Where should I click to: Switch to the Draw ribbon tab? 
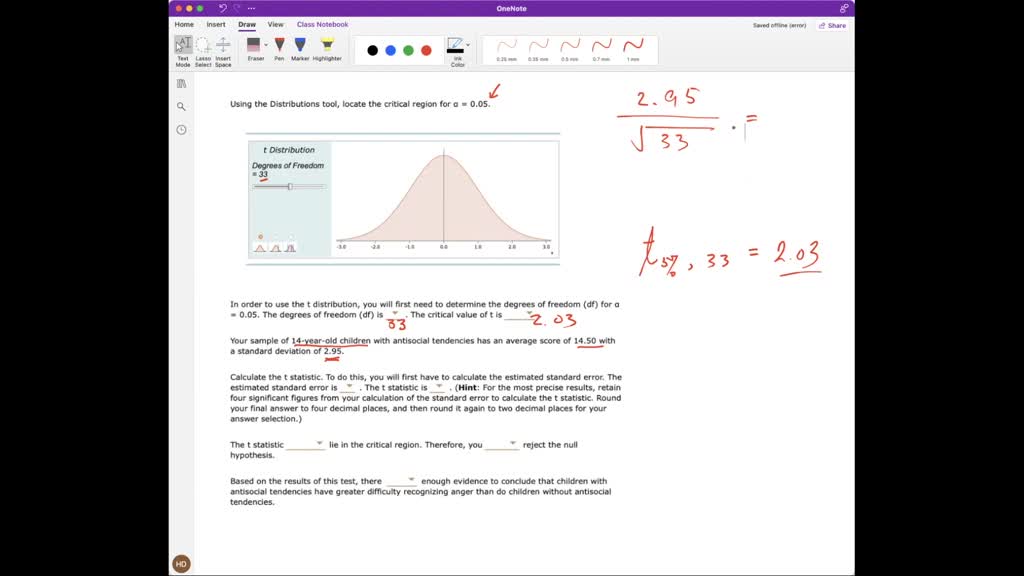[246, 24]
